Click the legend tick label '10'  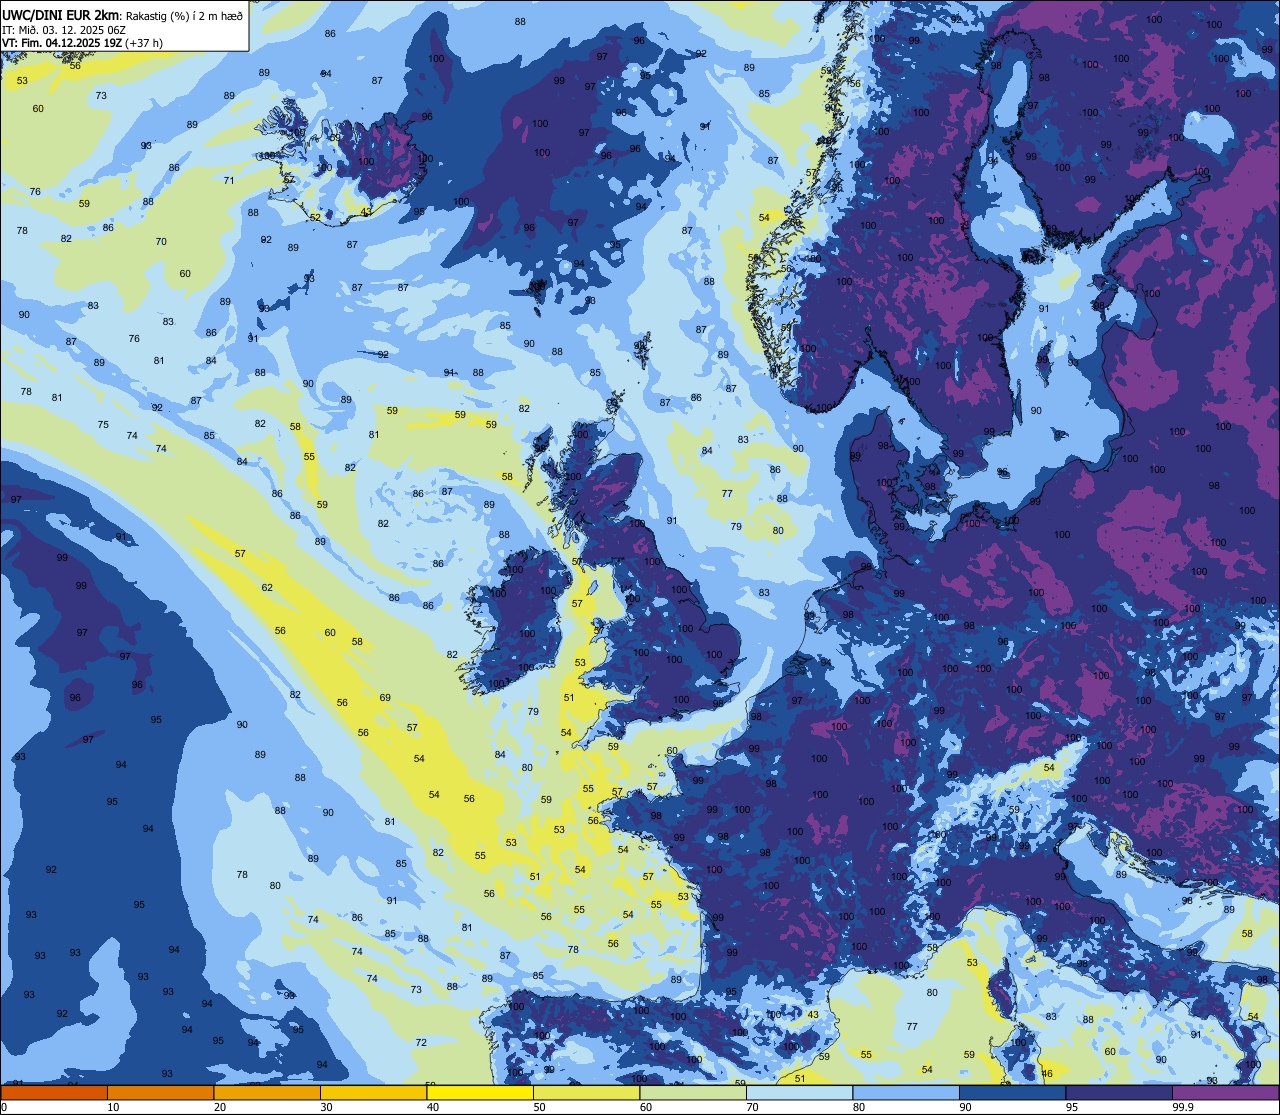[113, 1107]
